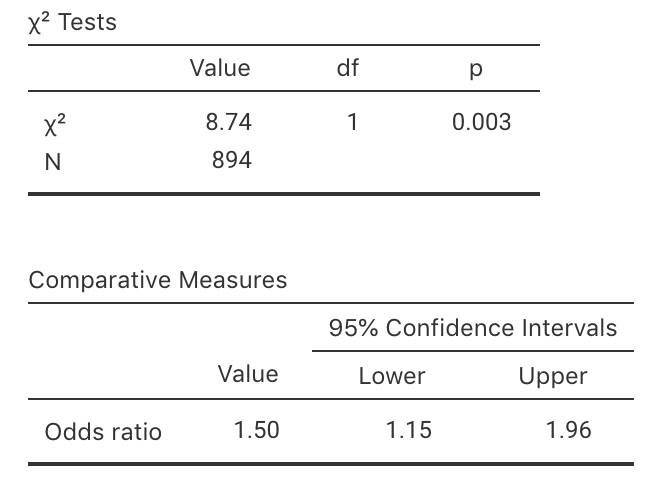
Task: Click the df value of 1
Action: (x=352, y=123)
